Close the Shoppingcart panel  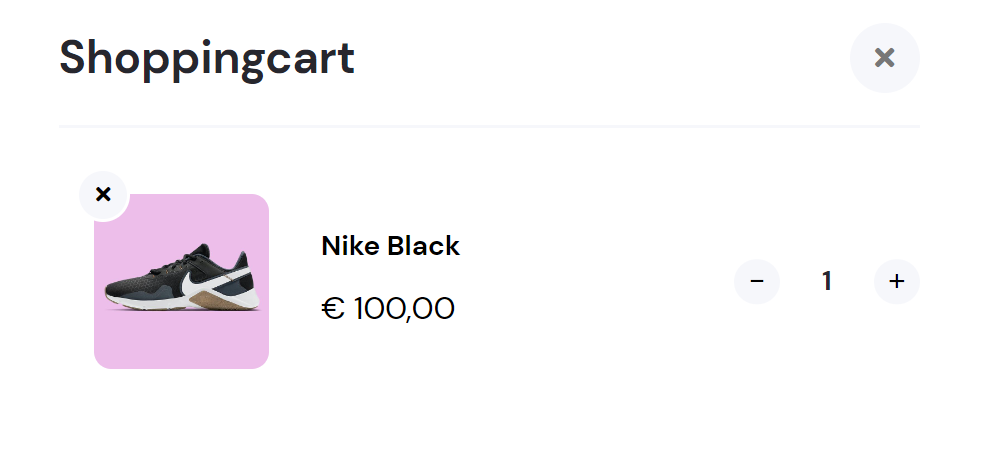click(884, 58)
